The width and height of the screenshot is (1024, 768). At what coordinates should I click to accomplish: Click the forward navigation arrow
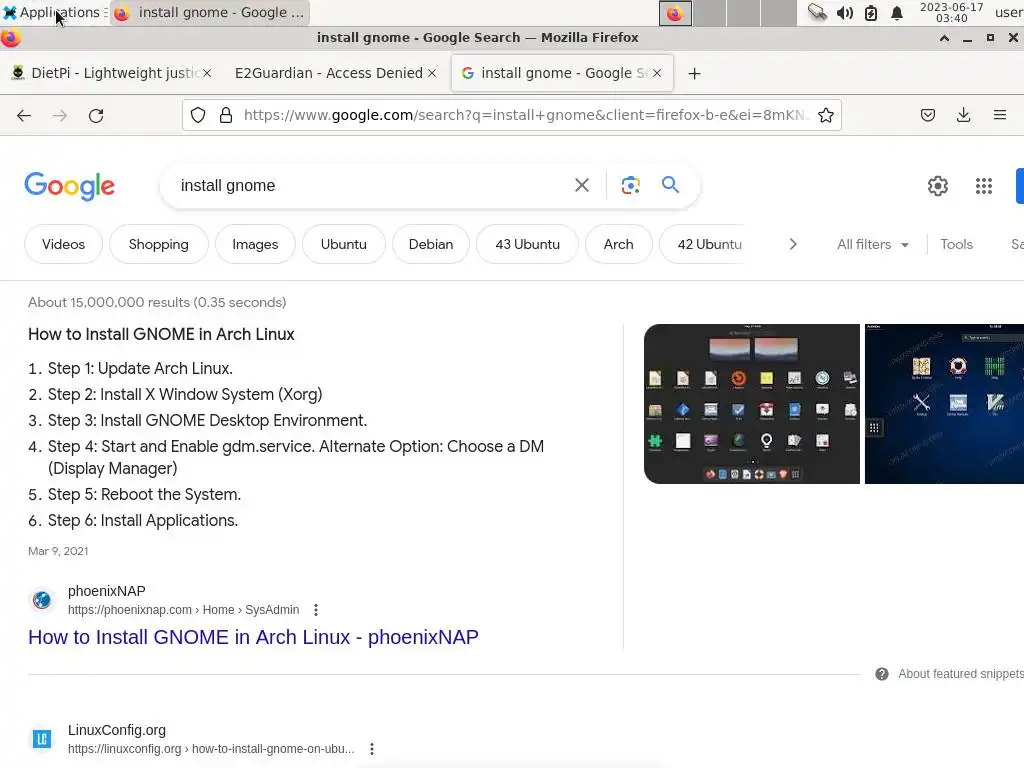point(60,116)
